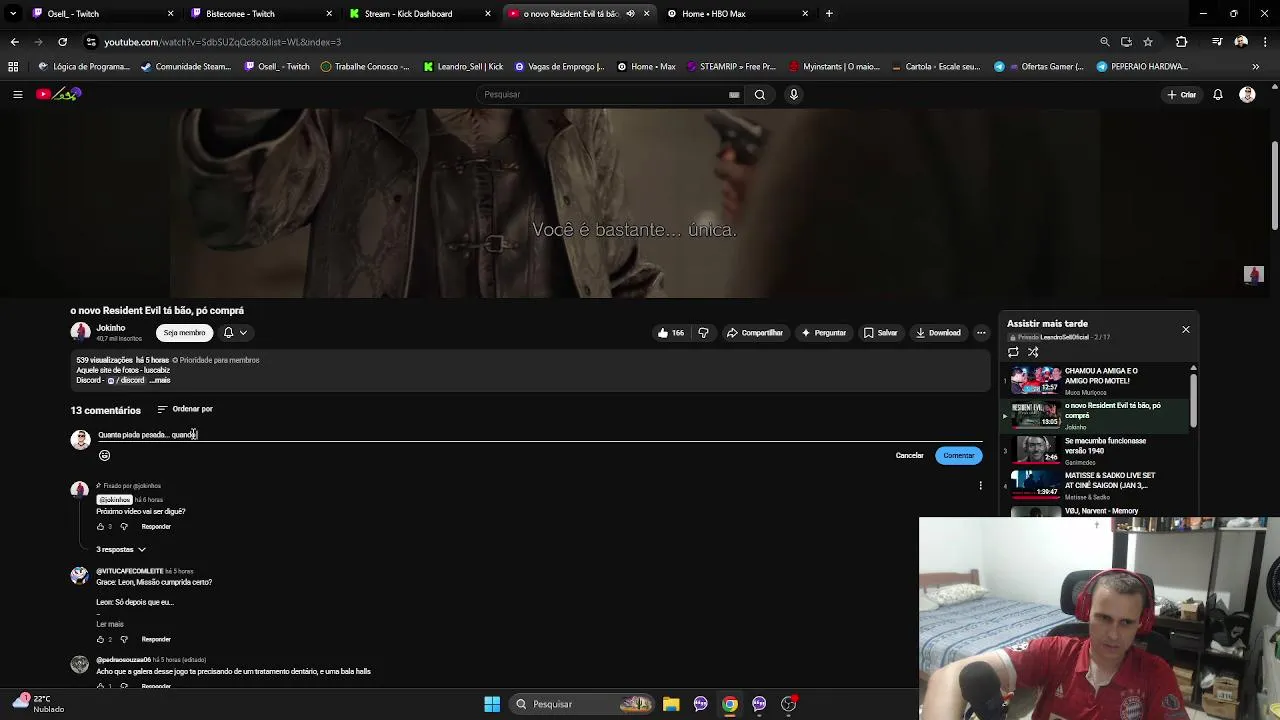Post the comment with Comentar

(x=959, y=456)
